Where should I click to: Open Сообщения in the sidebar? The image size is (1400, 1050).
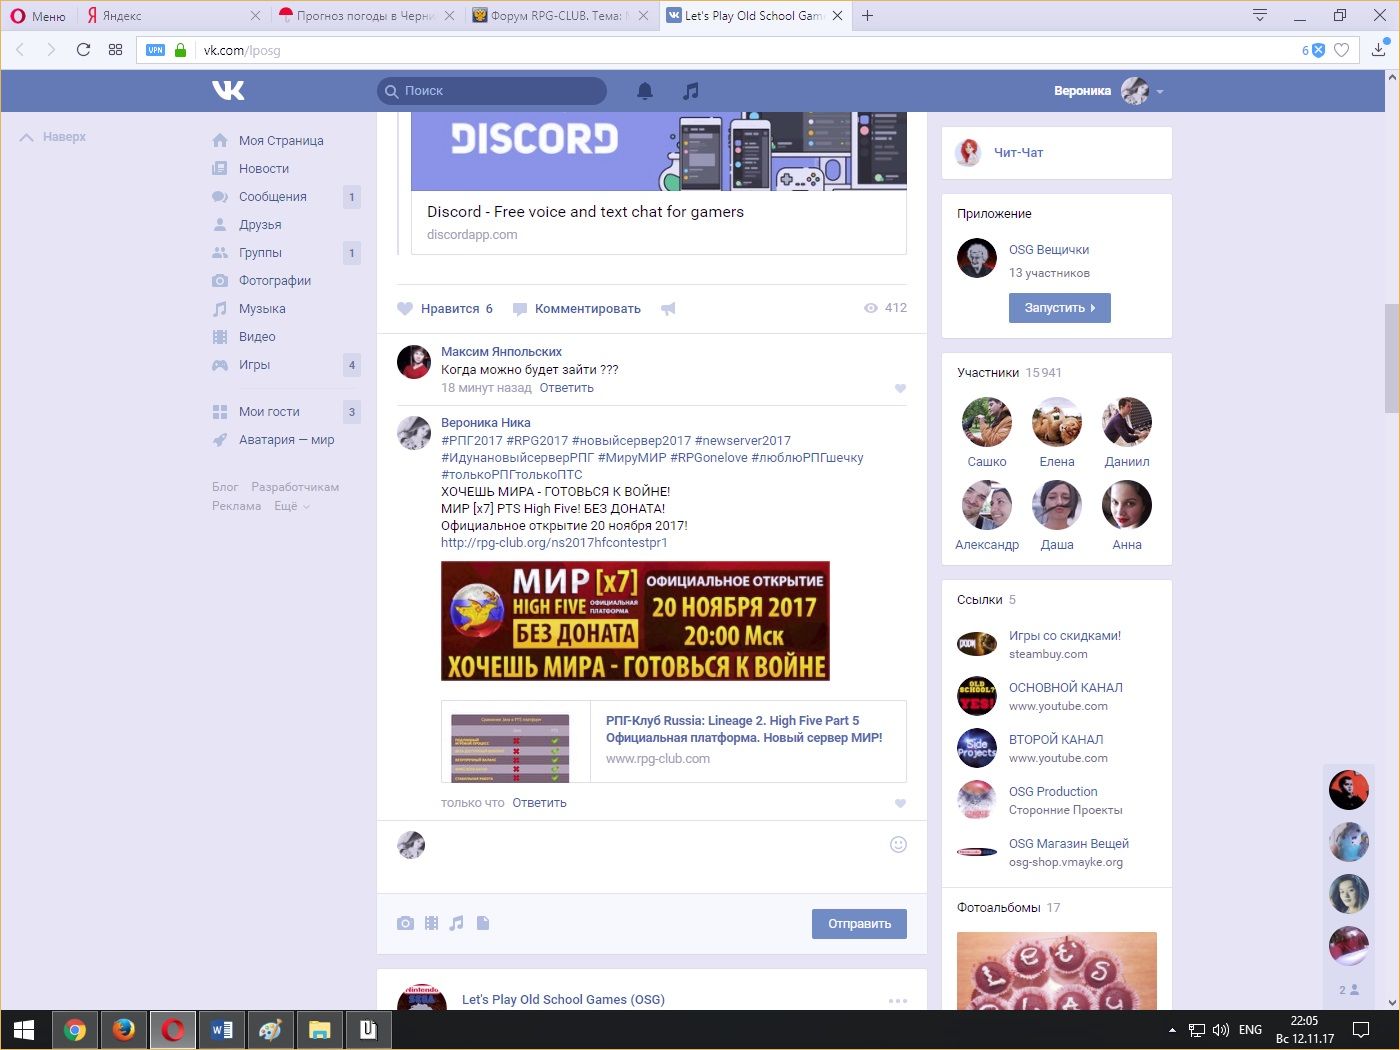273,197
